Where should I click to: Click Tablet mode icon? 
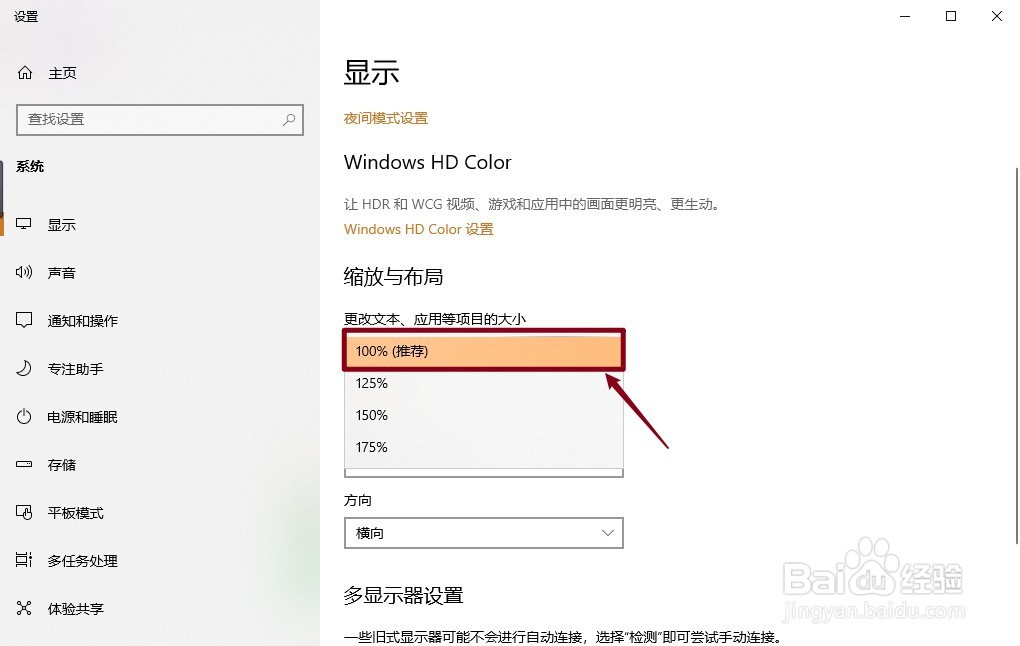click(x=25, y=513)
